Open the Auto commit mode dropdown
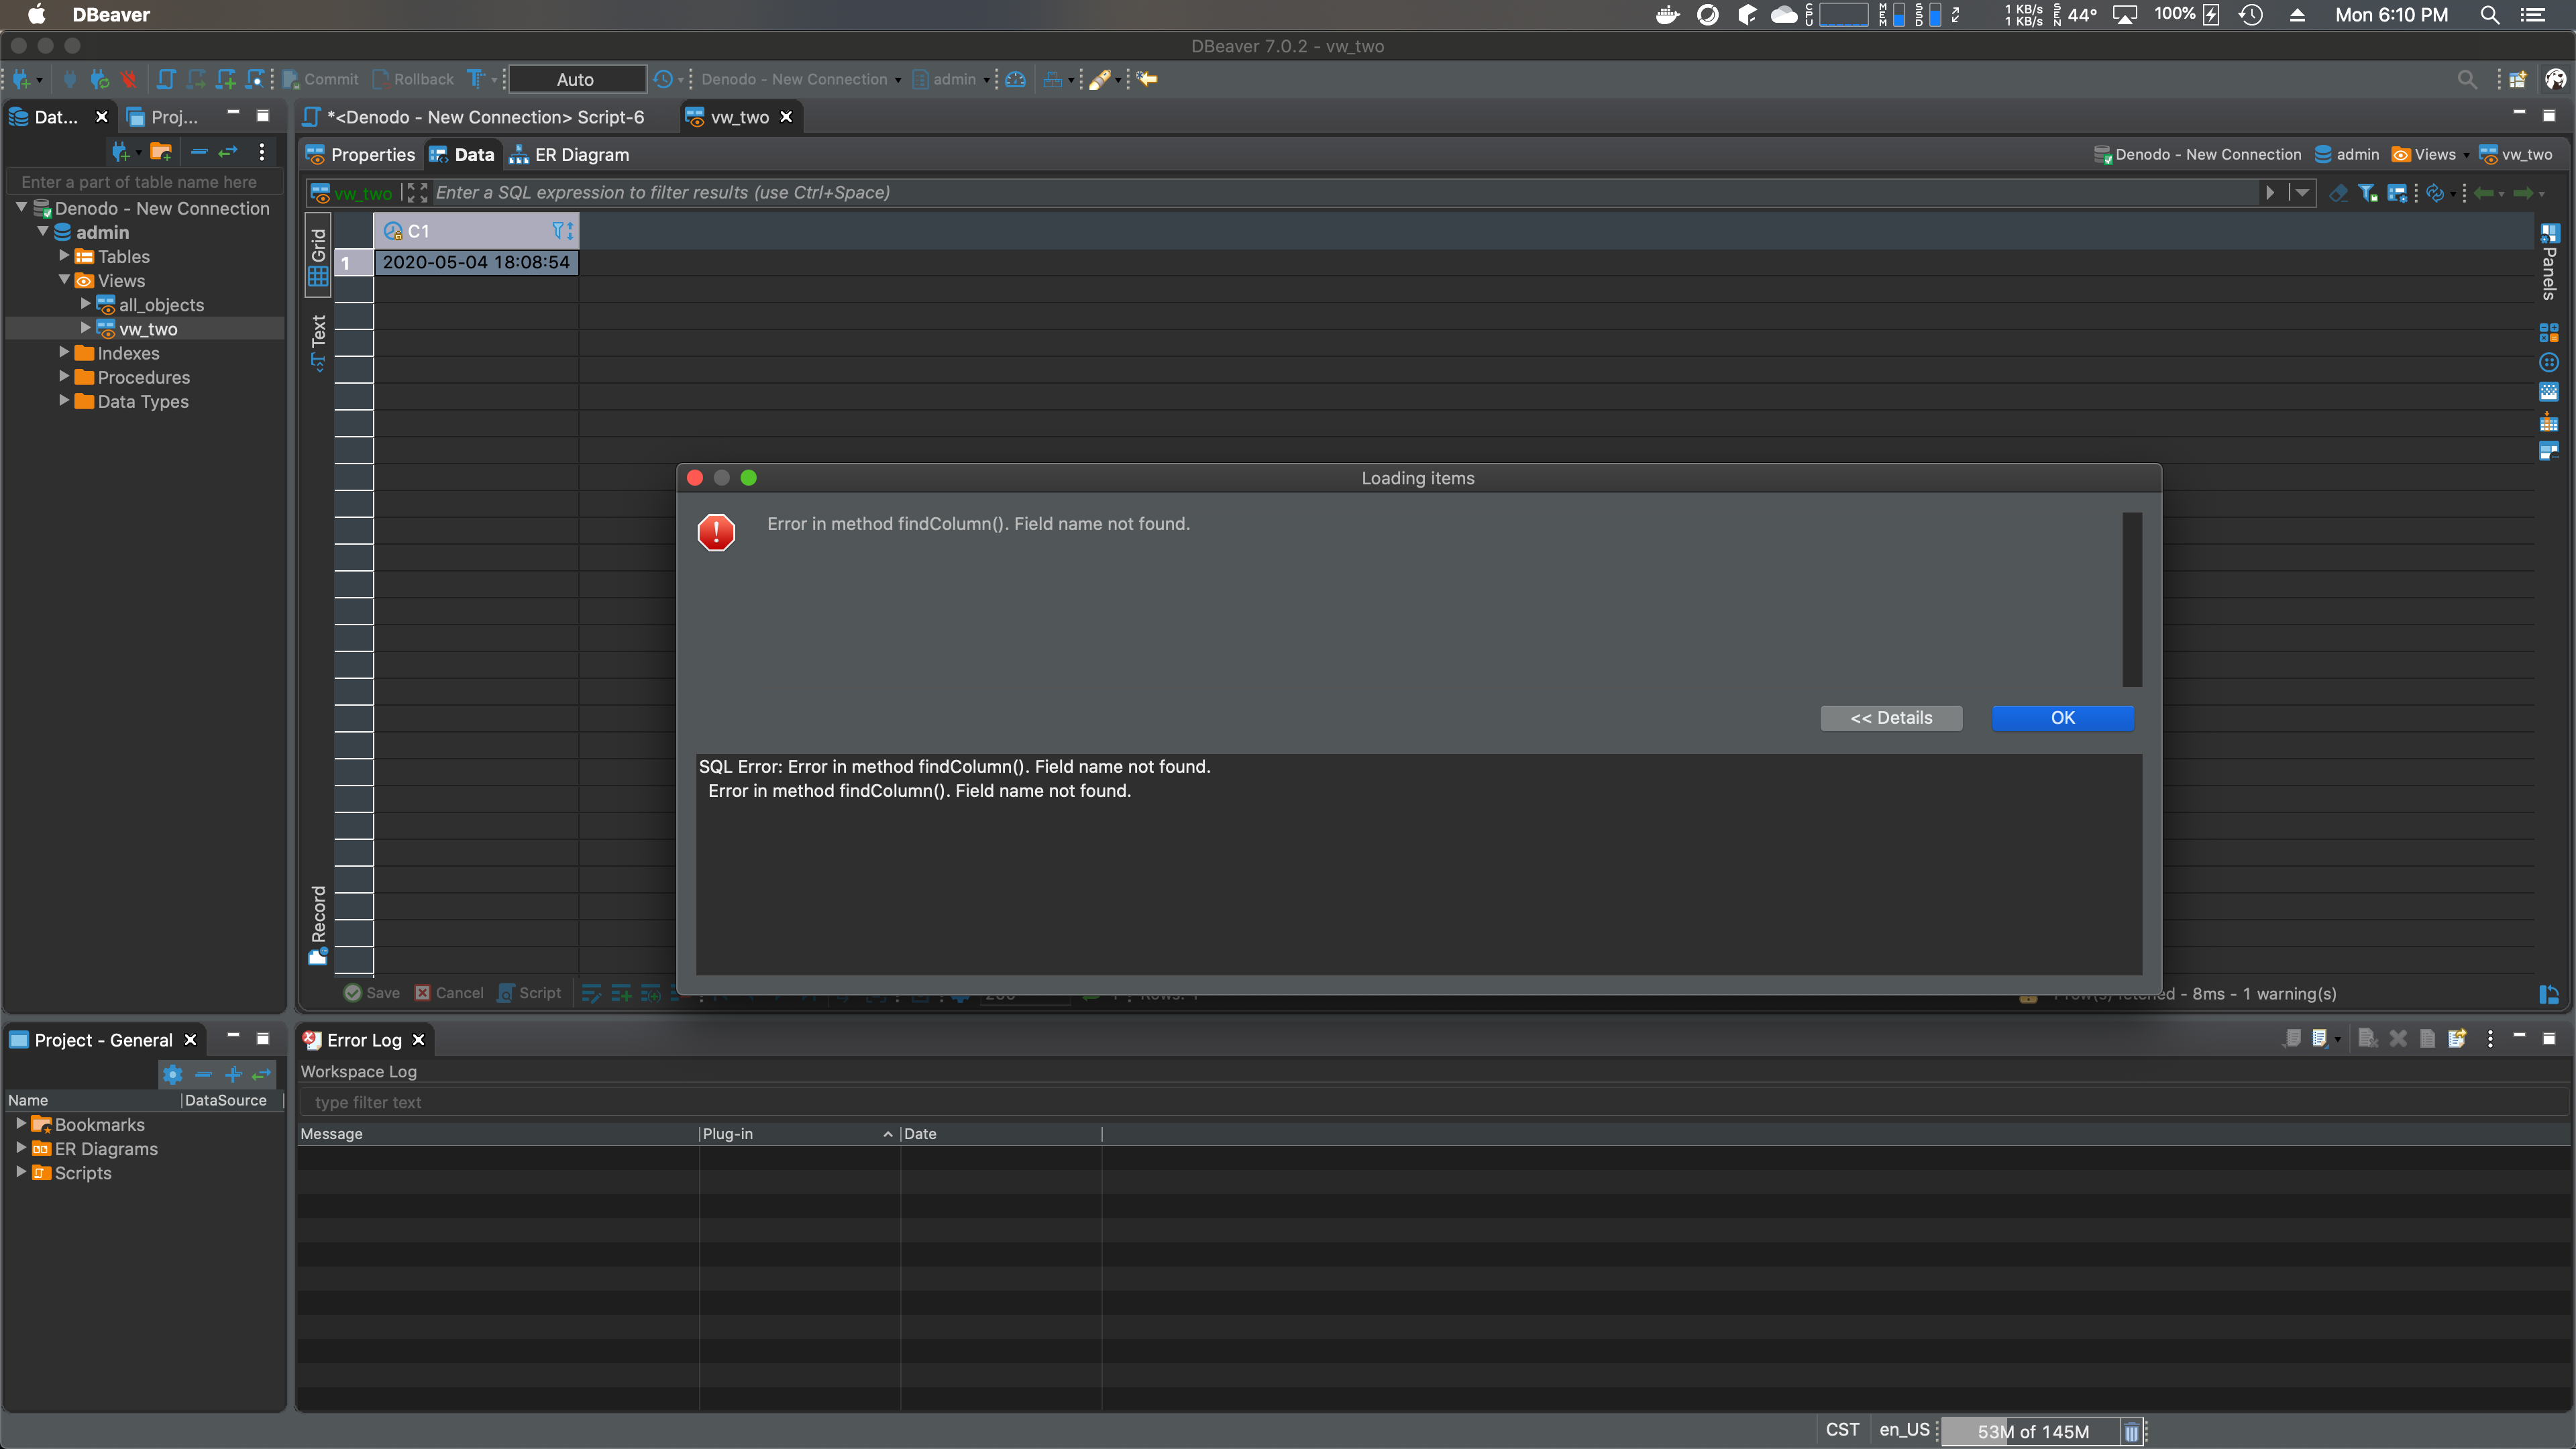This screenshot has width=2576, height=1449. [576, 79]
